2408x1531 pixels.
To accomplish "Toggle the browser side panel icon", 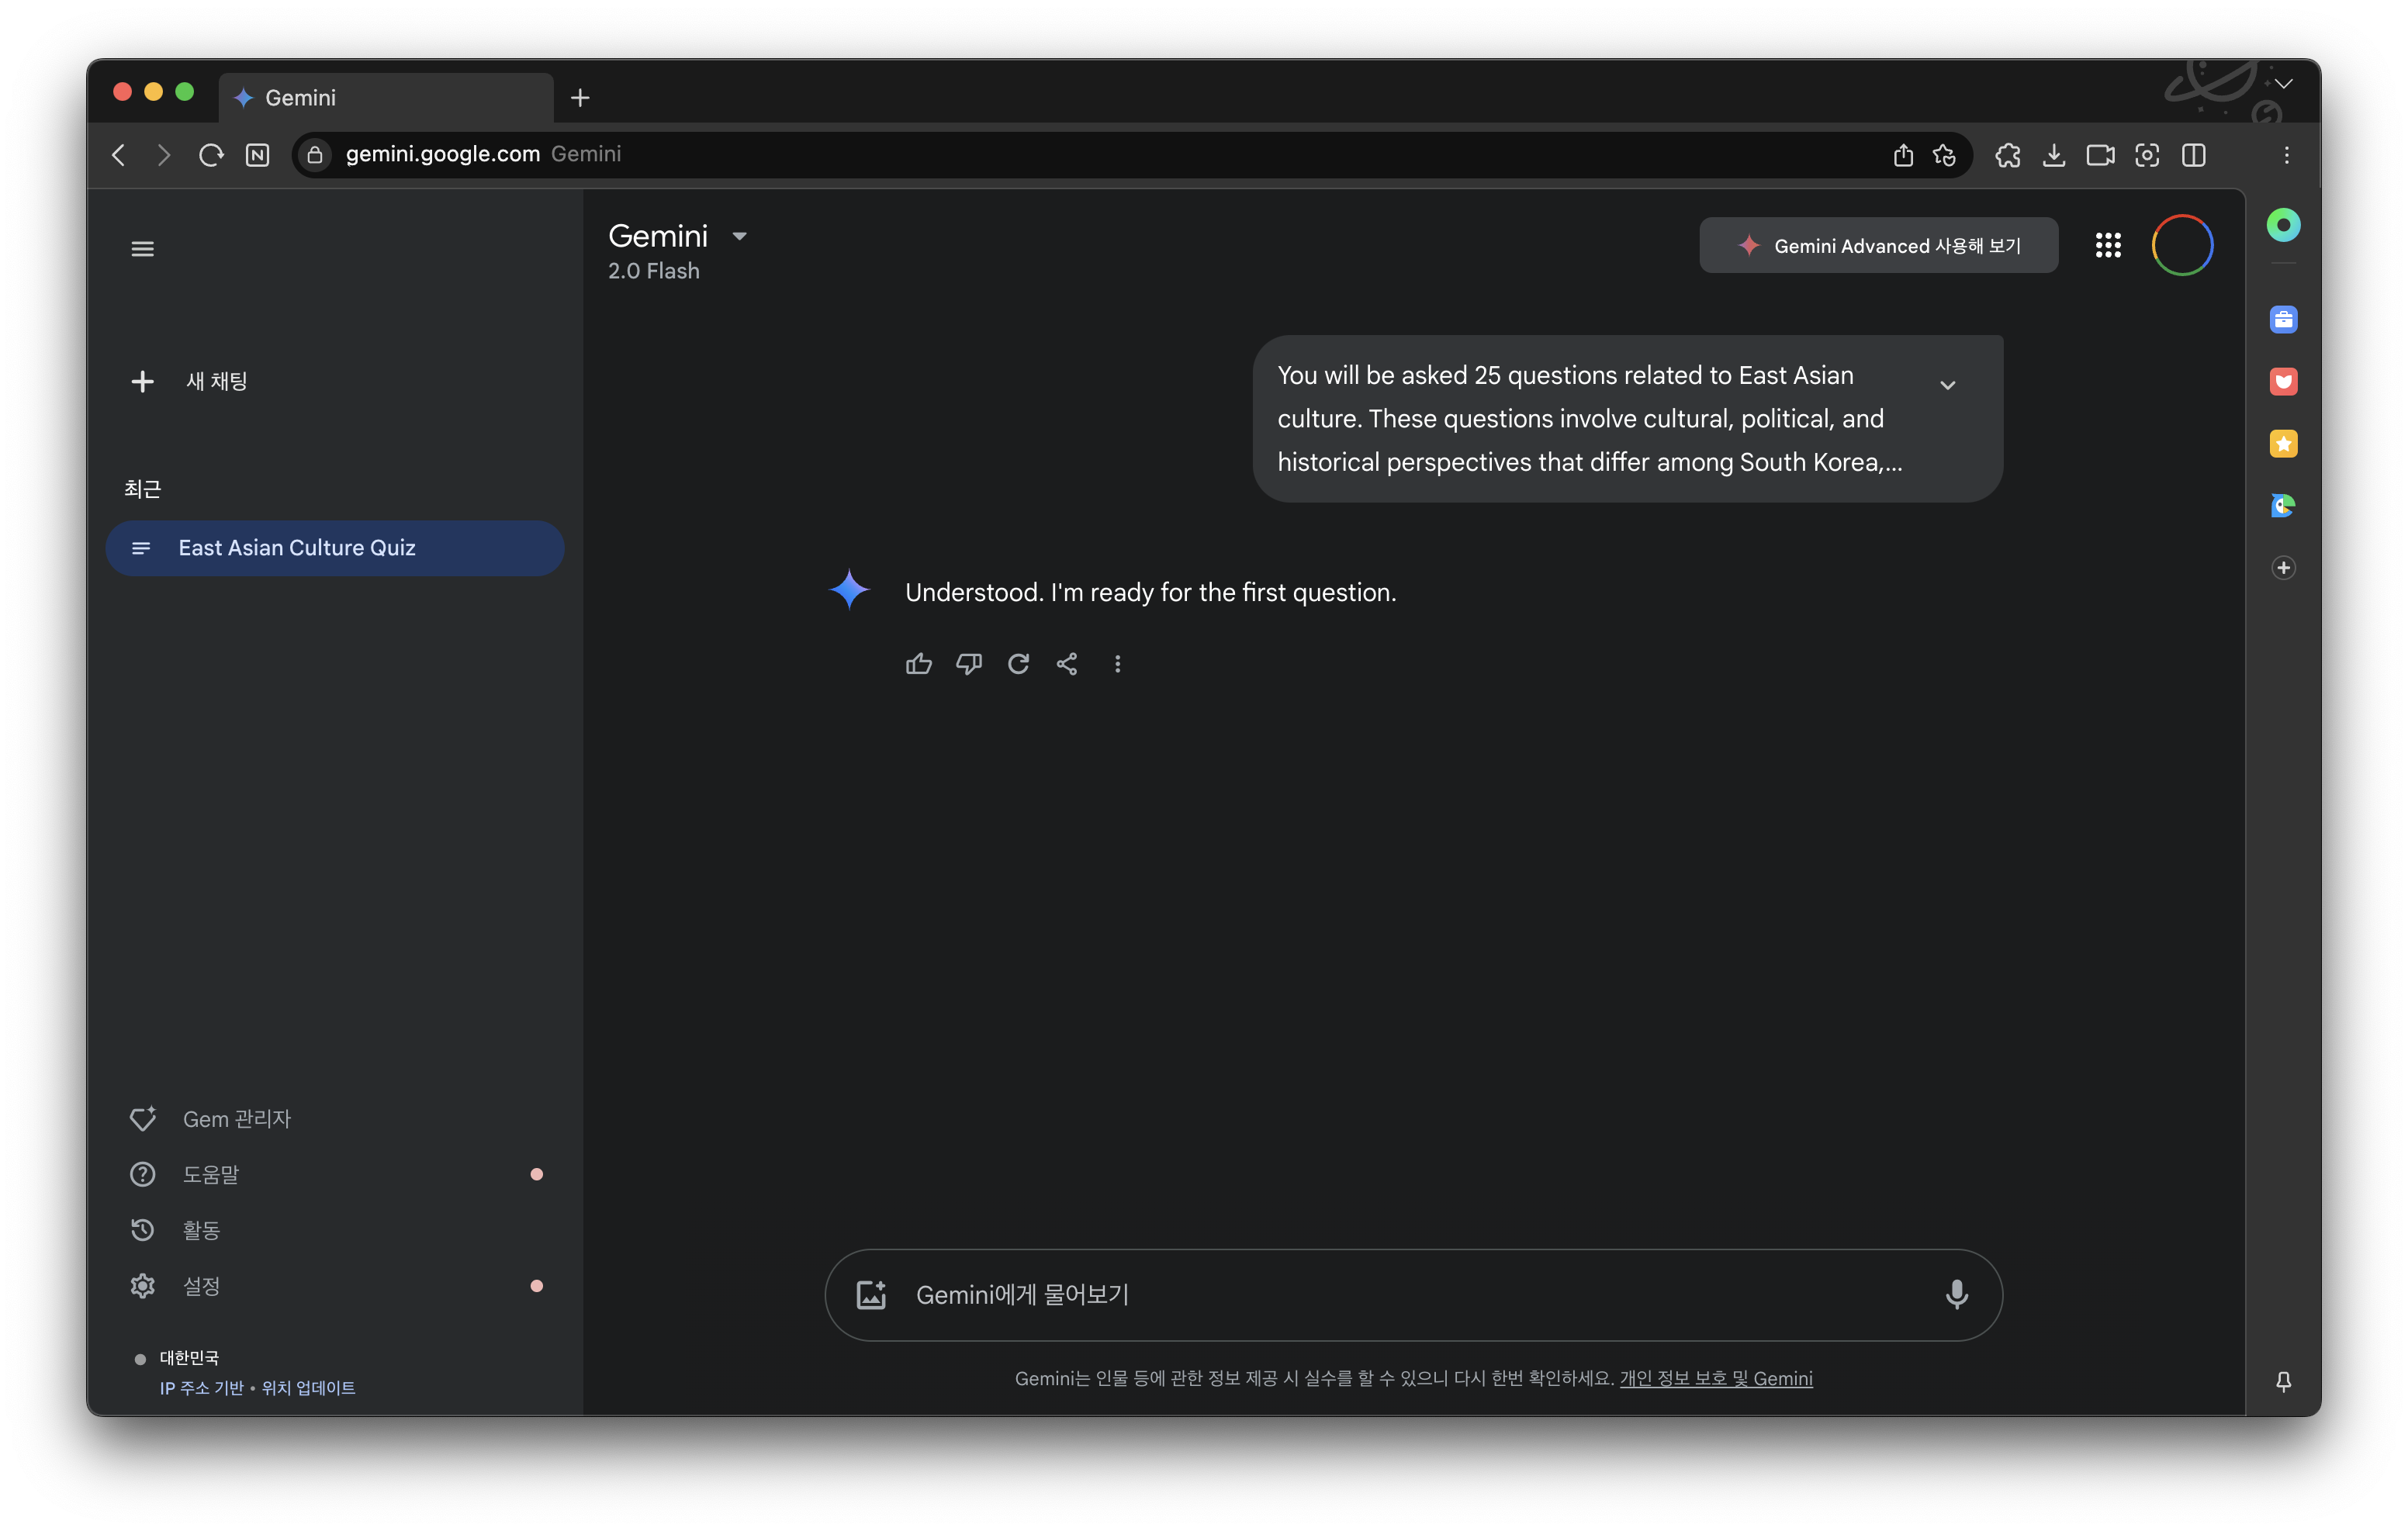I will coord(2194,155).
